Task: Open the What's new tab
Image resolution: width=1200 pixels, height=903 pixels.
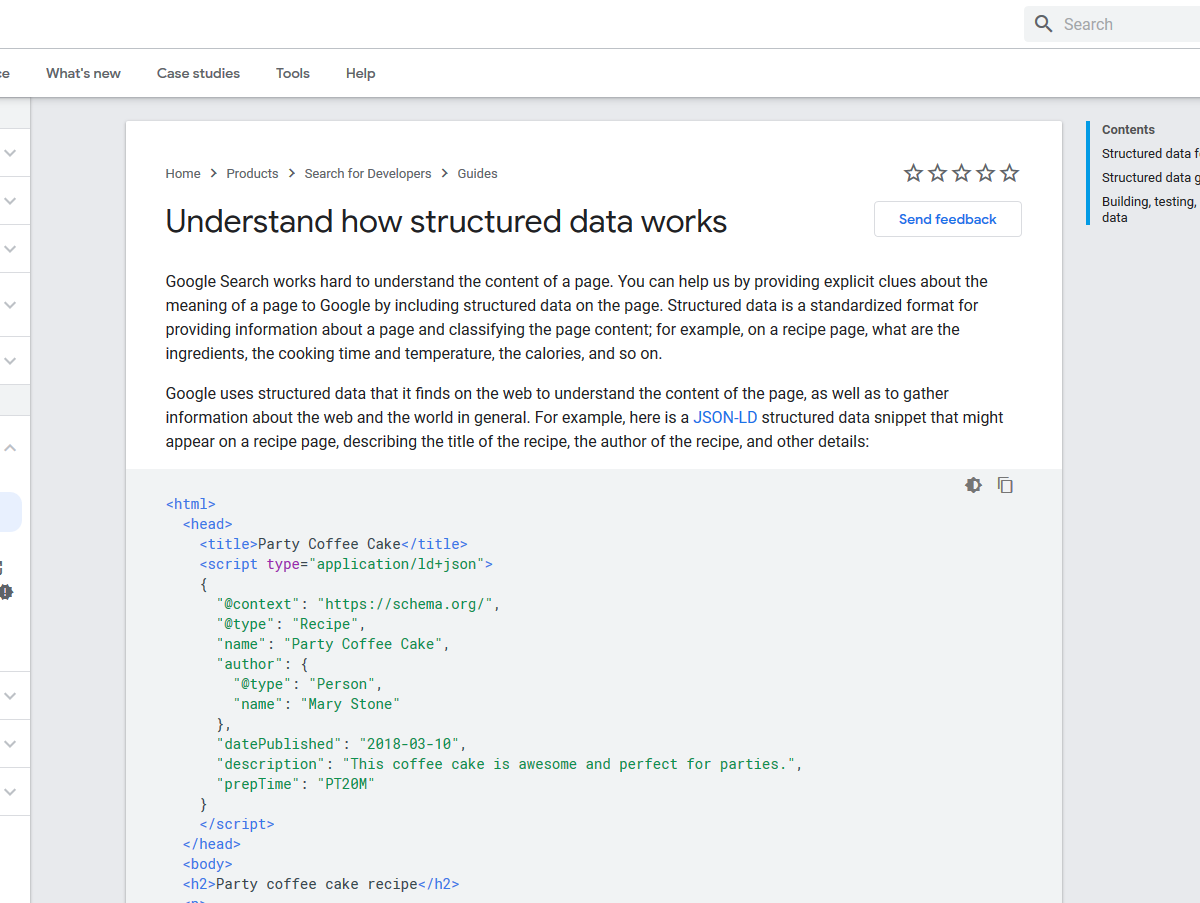Action: [x=83, y=73]
